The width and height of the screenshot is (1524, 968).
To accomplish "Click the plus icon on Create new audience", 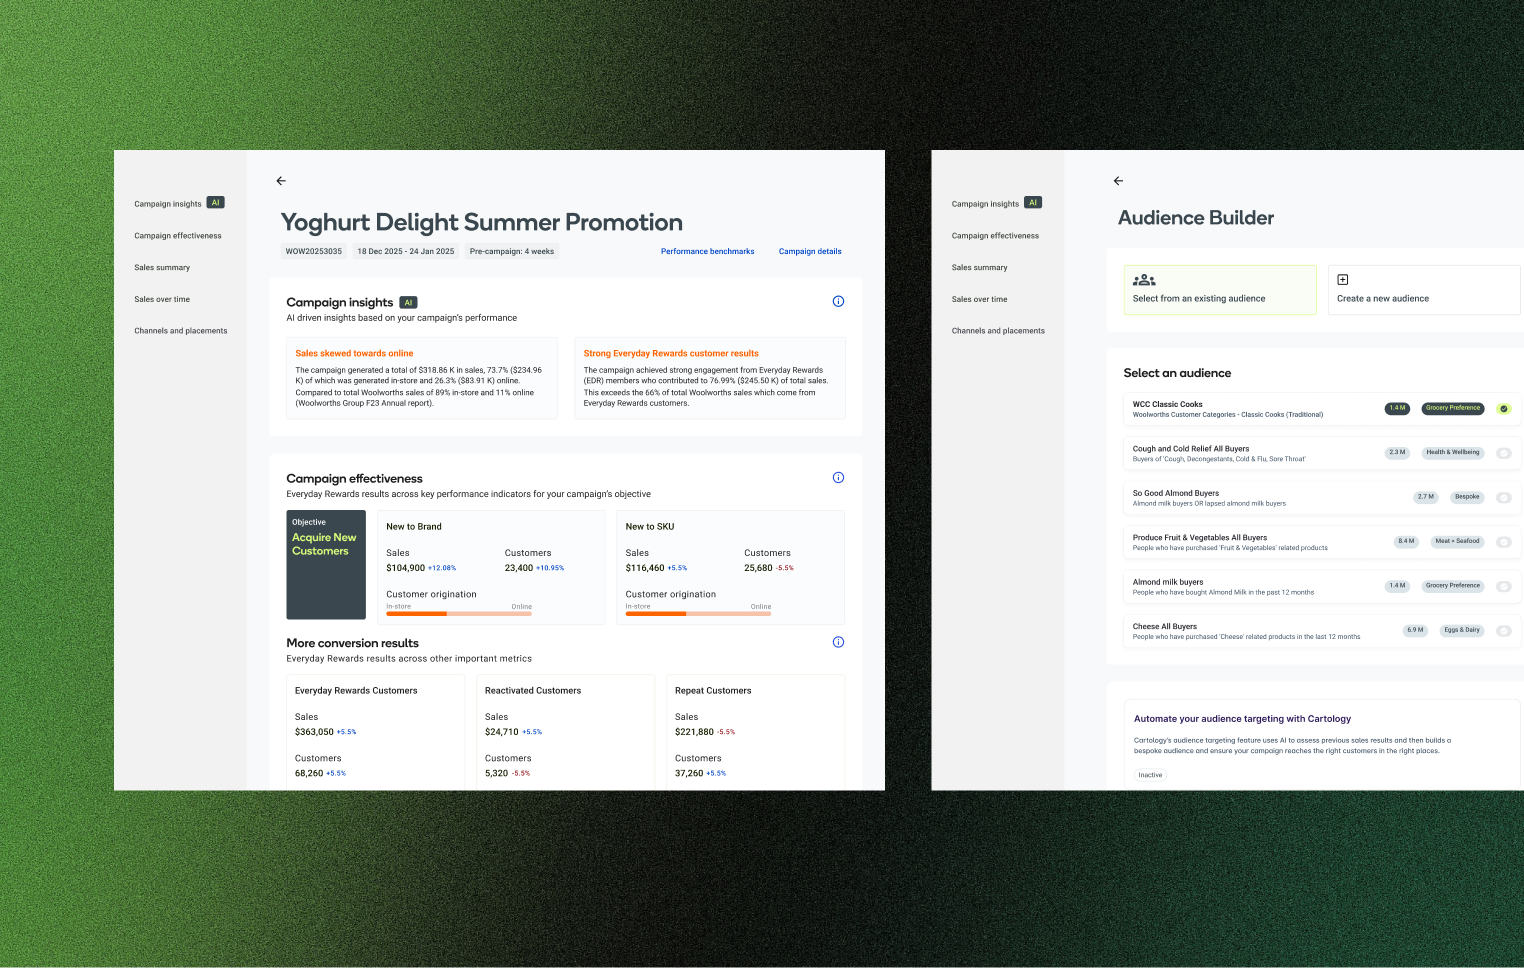I will coord(1343,280).
